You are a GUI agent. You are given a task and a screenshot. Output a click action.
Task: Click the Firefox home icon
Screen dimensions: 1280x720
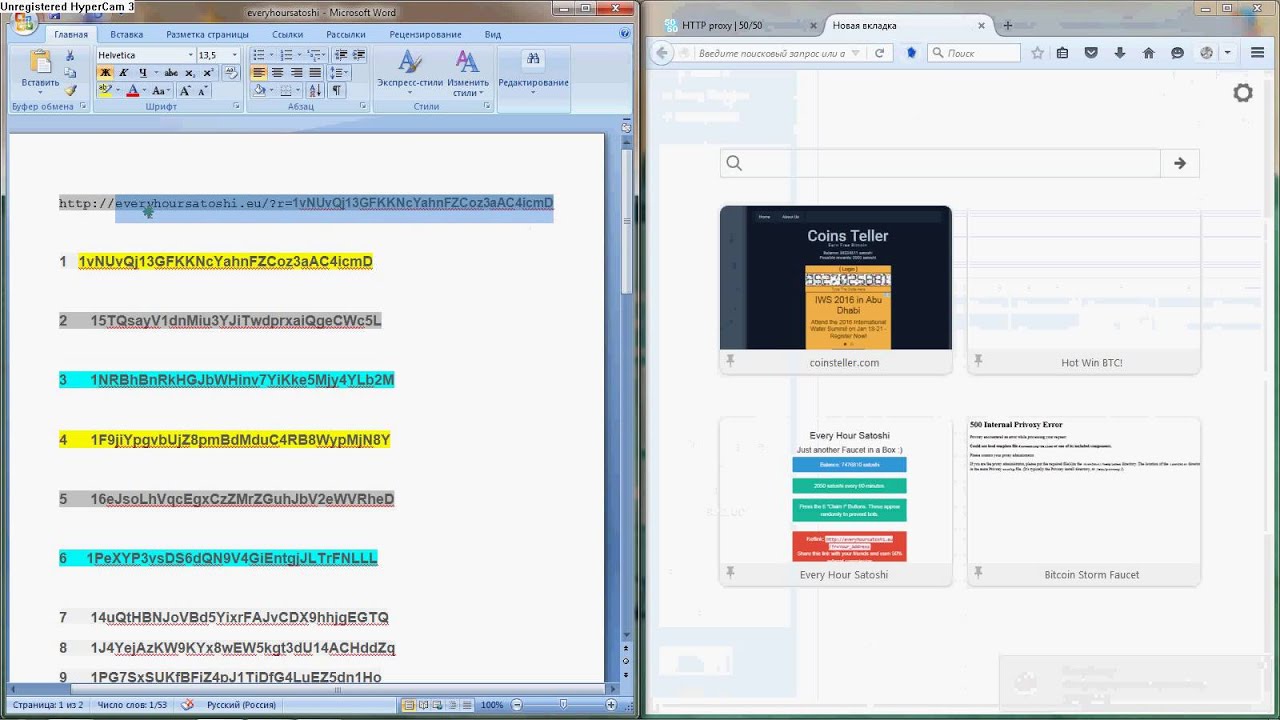pyautogui.click(x=1149, y=53)
